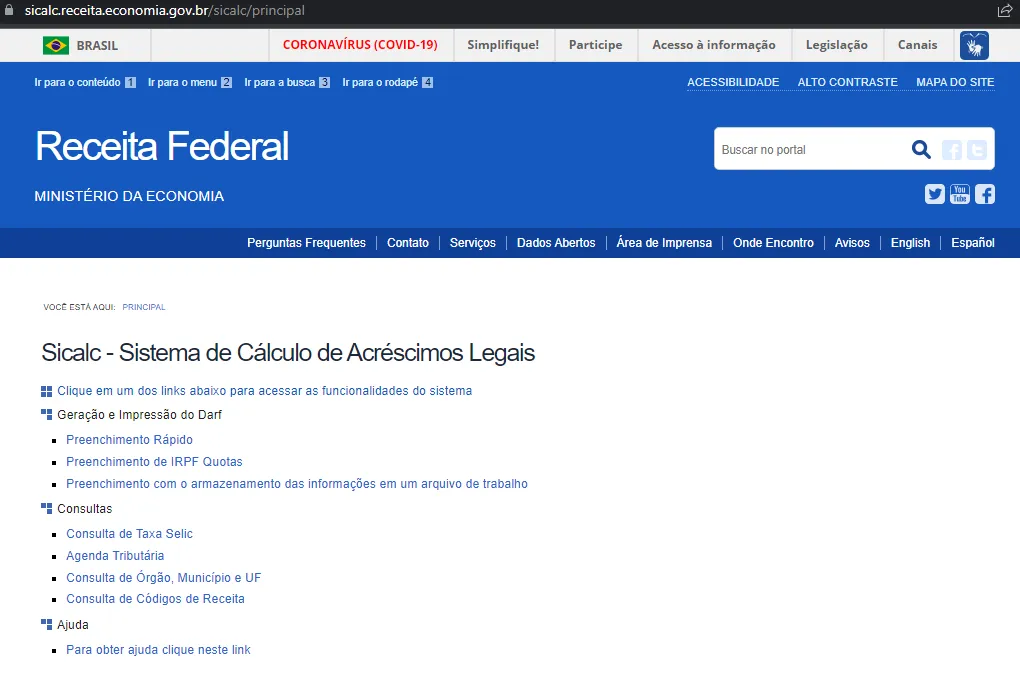Switch site language to Español
This screenshot has width=1020, height=674.
coord(973,243)
